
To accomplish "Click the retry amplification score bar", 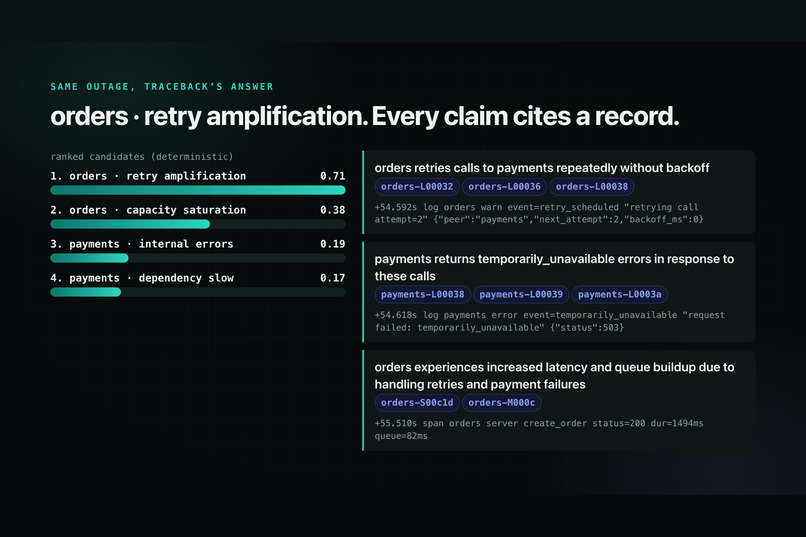I will [x=198, y=190].
